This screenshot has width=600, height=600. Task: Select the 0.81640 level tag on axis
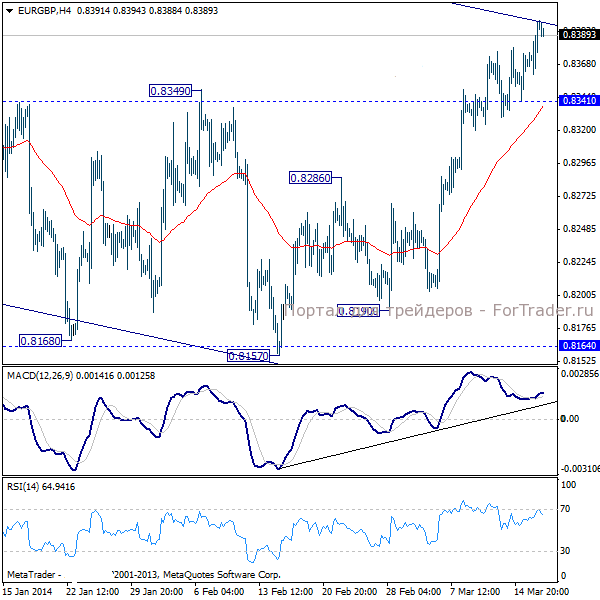[x=578, y=345]
